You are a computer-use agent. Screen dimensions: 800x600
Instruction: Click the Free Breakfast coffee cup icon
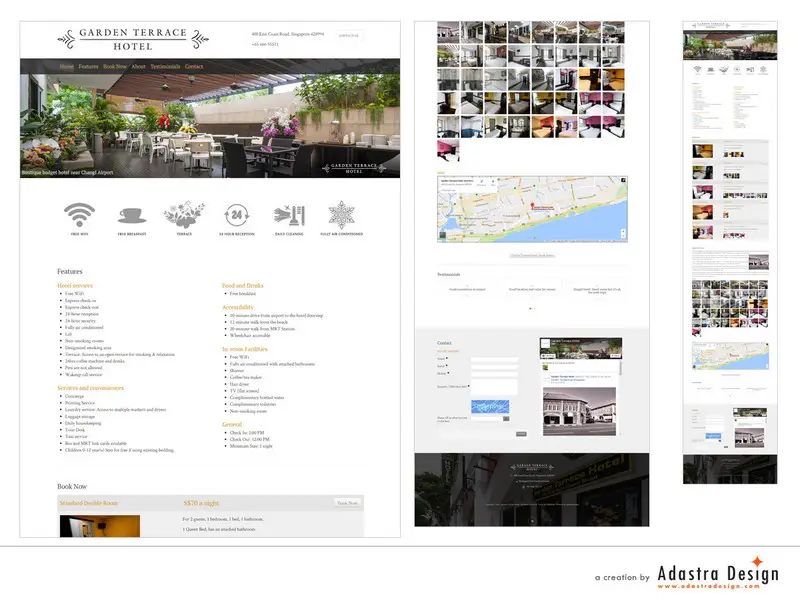pos(132,215)
